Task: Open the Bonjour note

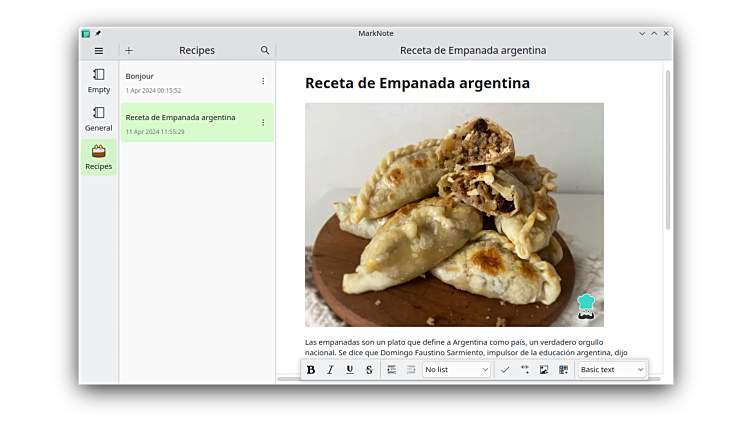Action: 185,82
